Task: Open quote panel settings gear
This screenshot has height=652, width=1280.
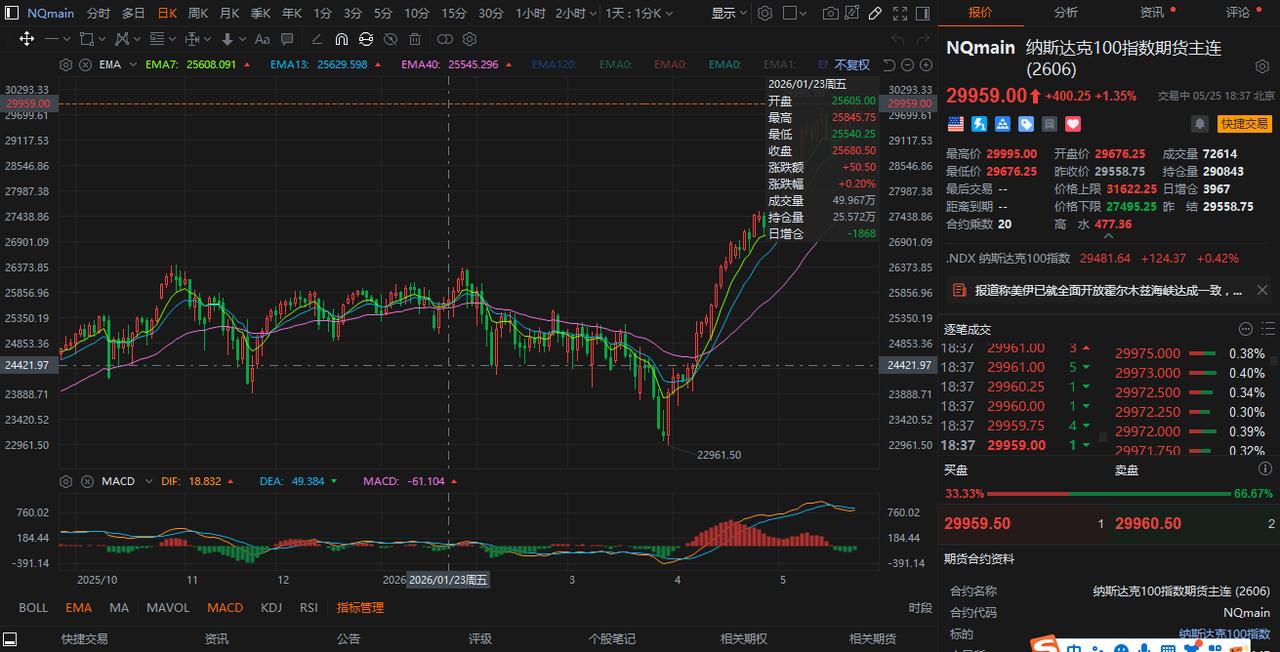Action: (1262, 66)
